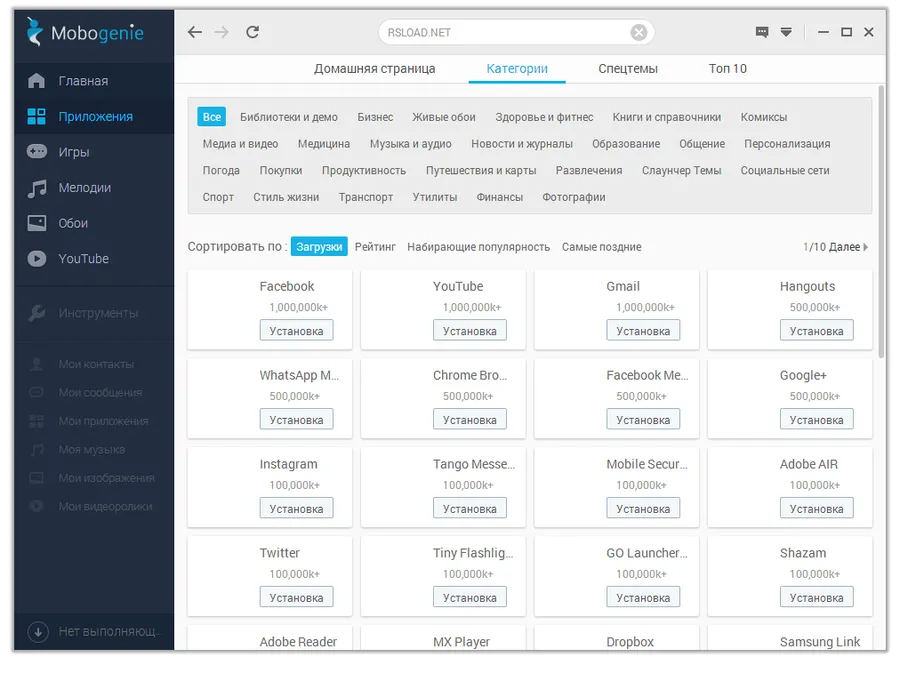Click the vertical scrollbar thumb

point(881,221)
